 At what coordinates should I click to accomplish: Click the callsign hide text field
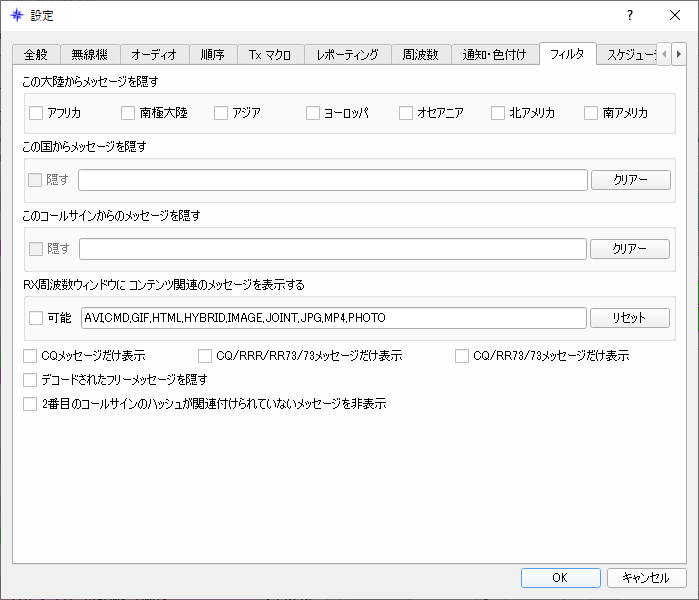(x=333, y=249)
